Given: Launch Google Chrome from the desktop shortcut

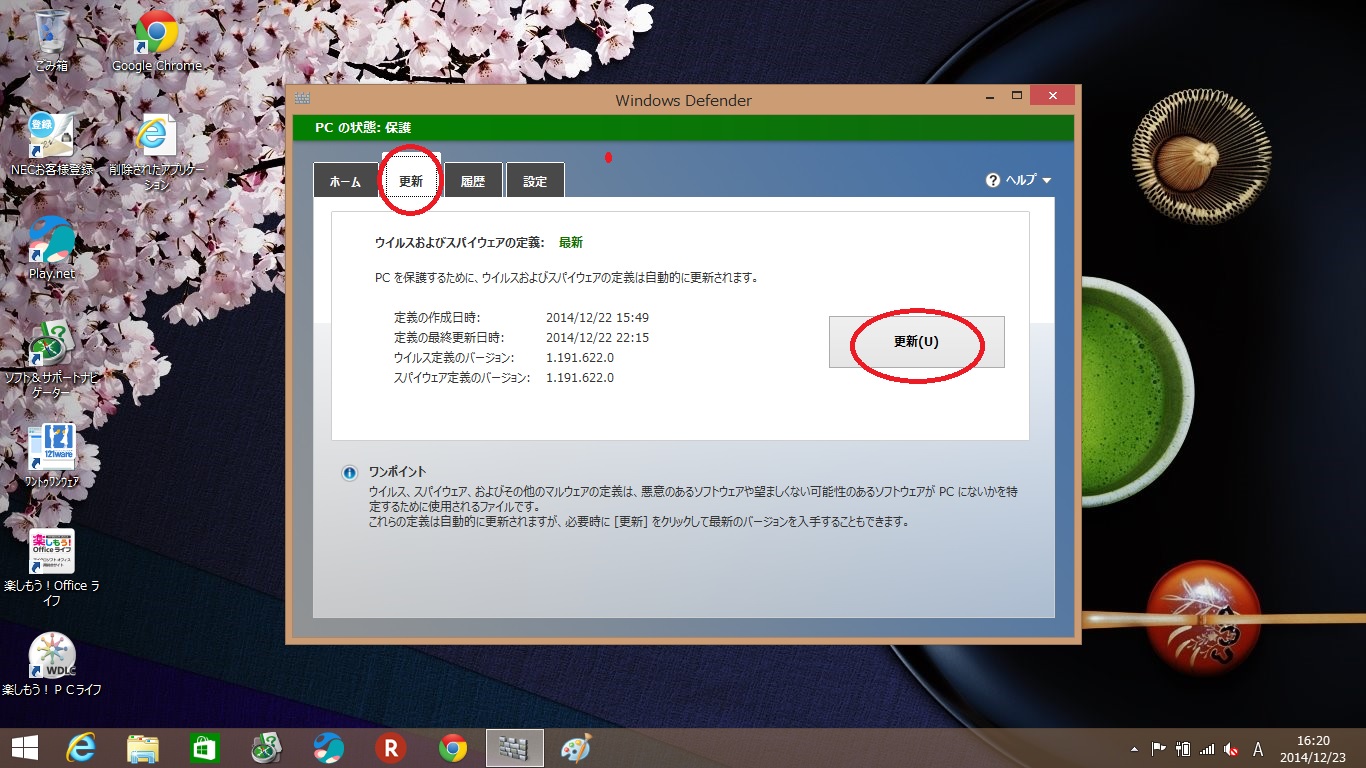Looking at the screenshot, I should 156,40.
